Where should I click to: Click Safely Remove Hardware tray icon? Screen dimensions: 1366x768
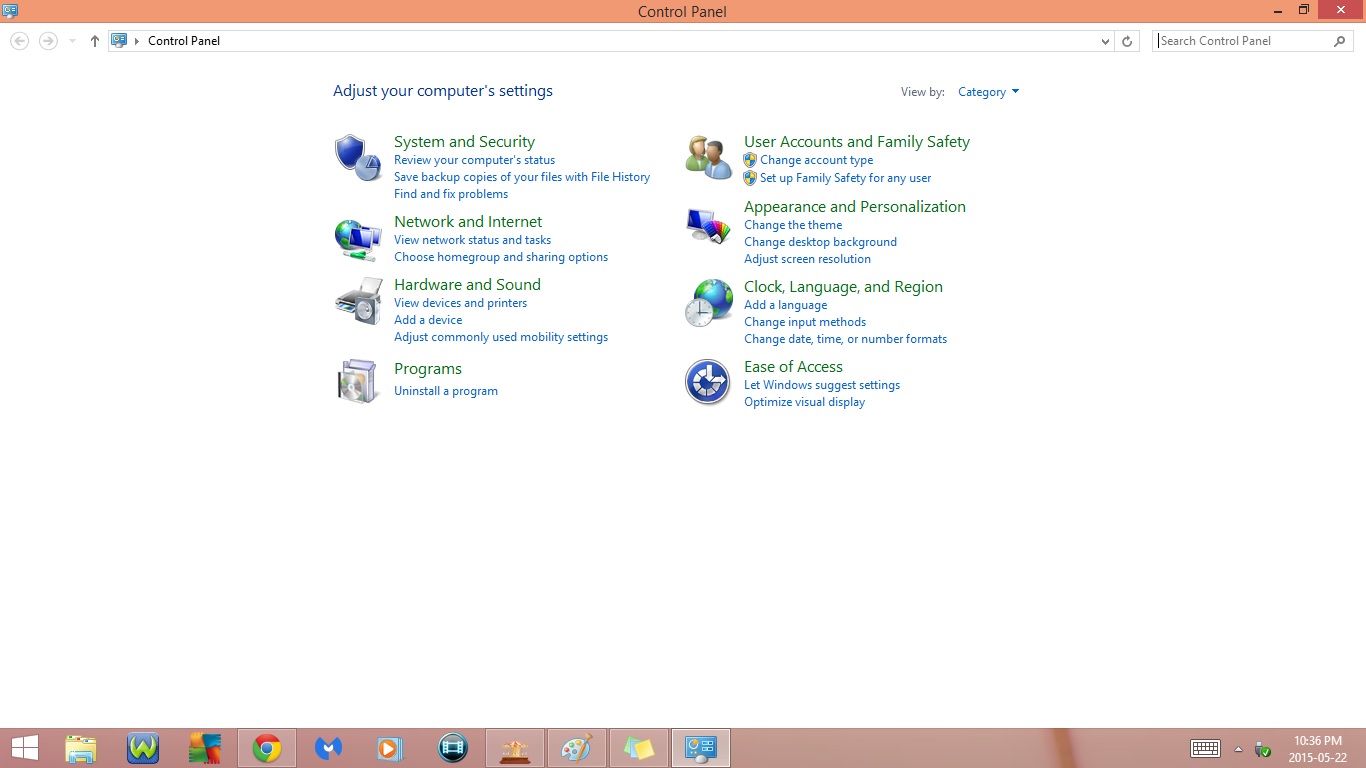click(x=1263, y=749)
